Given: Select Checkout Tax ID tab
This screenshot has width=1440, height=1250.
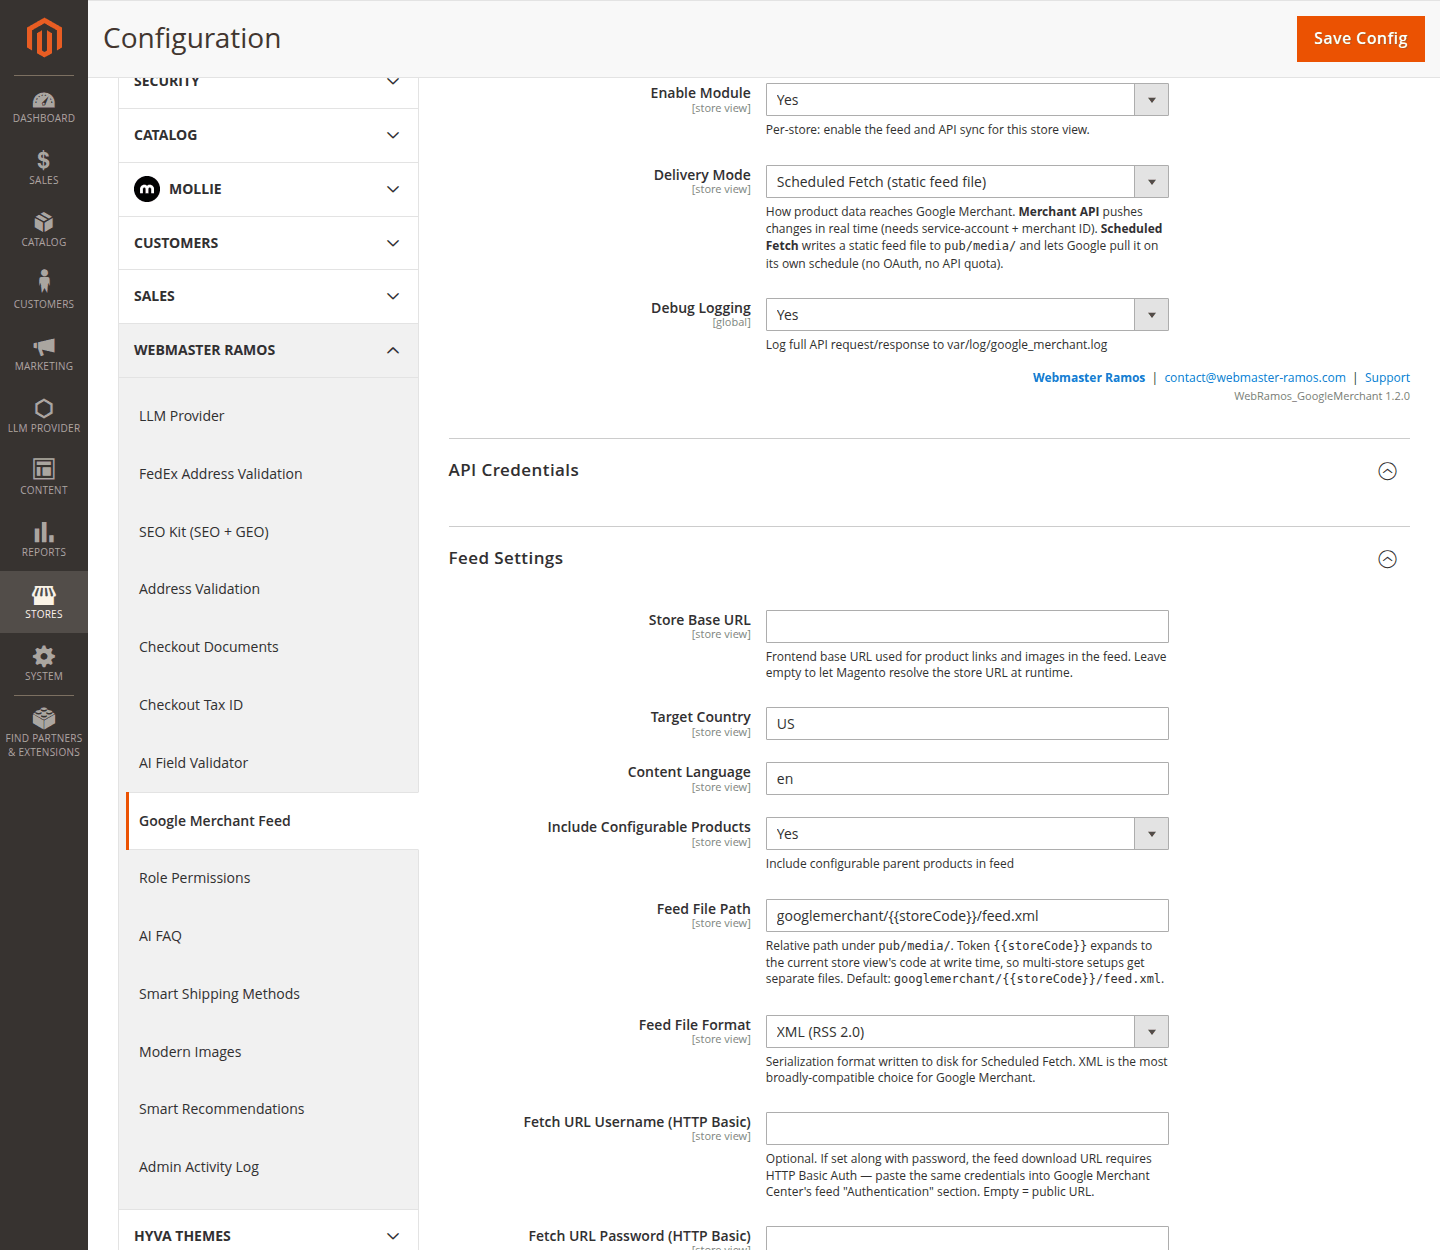Looking at the screenshot, I should [269, 705].
